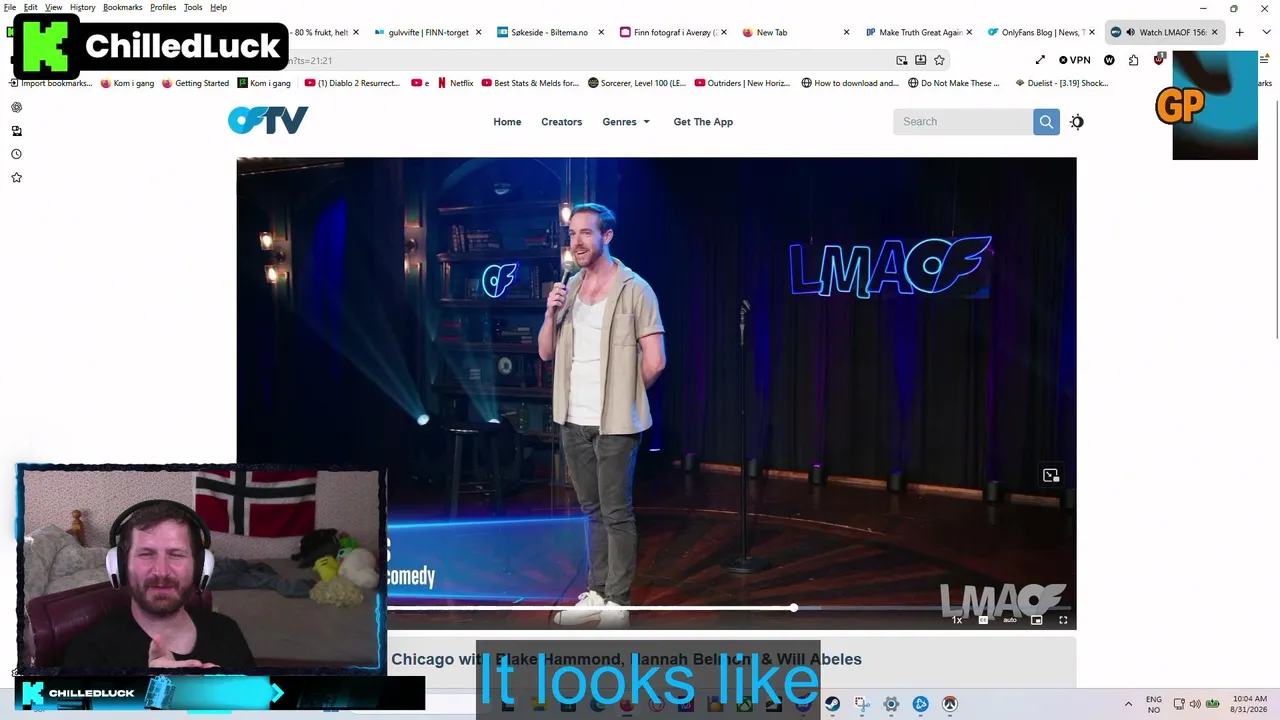Viewport: 1280px width, 720px height.
Task: Enable picture-in-picture from the player controls
Action: pos(1037,620)
